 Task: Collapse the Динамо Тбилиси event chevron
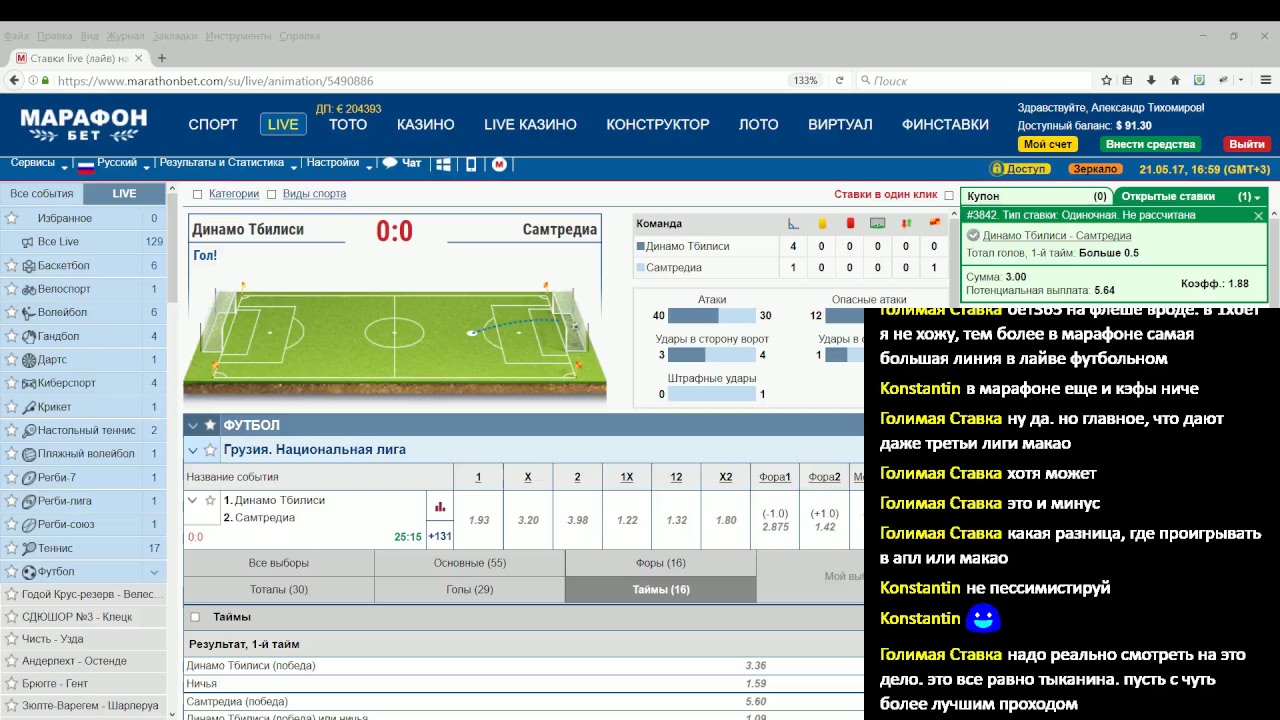(192, 500)
